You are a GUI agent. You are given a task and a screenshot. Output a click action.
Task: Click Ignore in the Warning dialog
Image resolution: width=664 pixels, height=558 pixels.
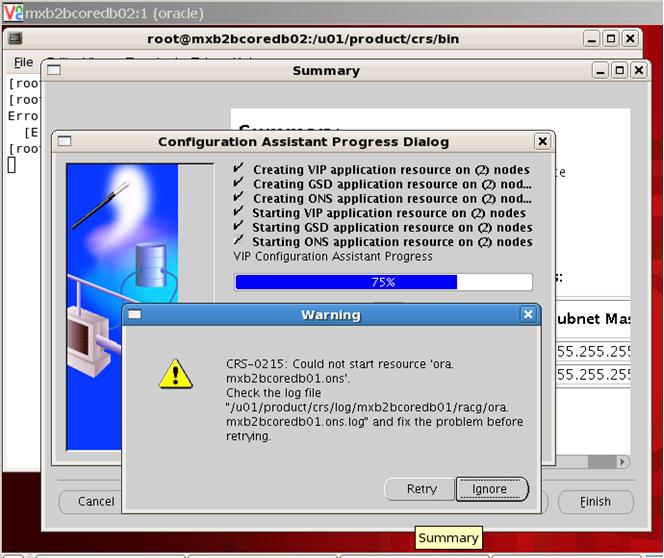[x=490, y=489]
